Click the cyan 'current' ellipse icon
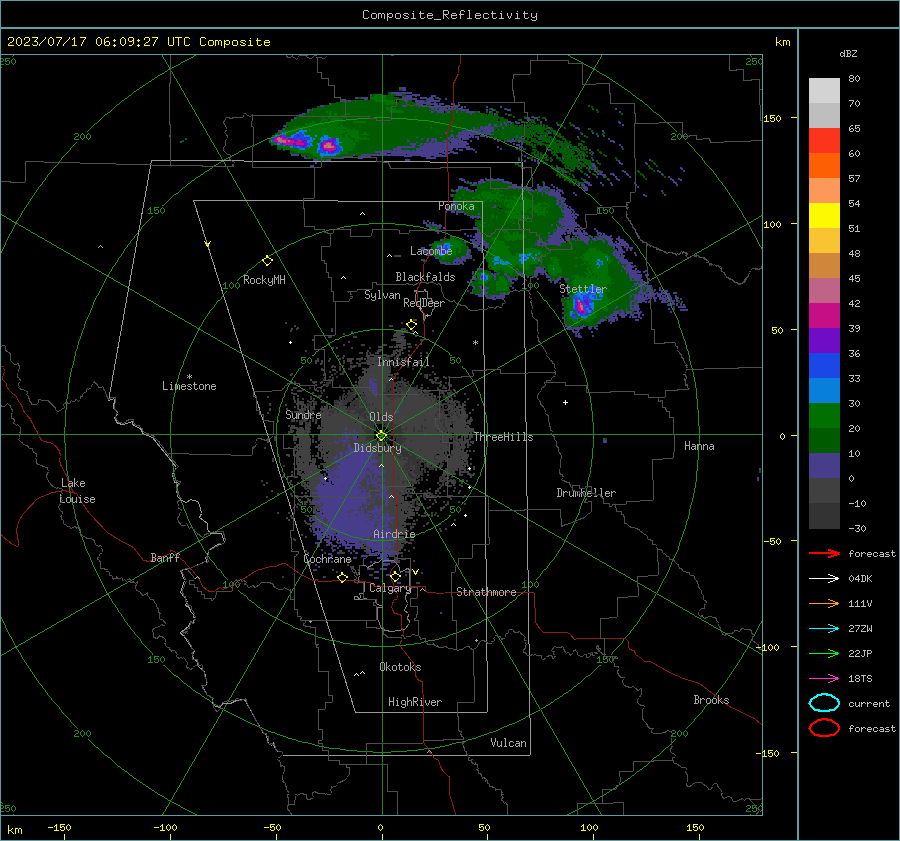This screenshot has width=900, height=841. 824,703
